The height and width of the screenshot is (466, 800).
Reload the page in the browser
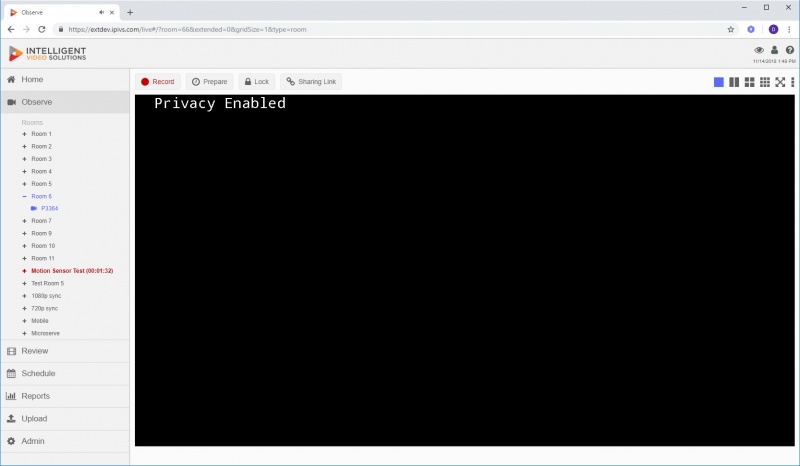coord(42,30)
